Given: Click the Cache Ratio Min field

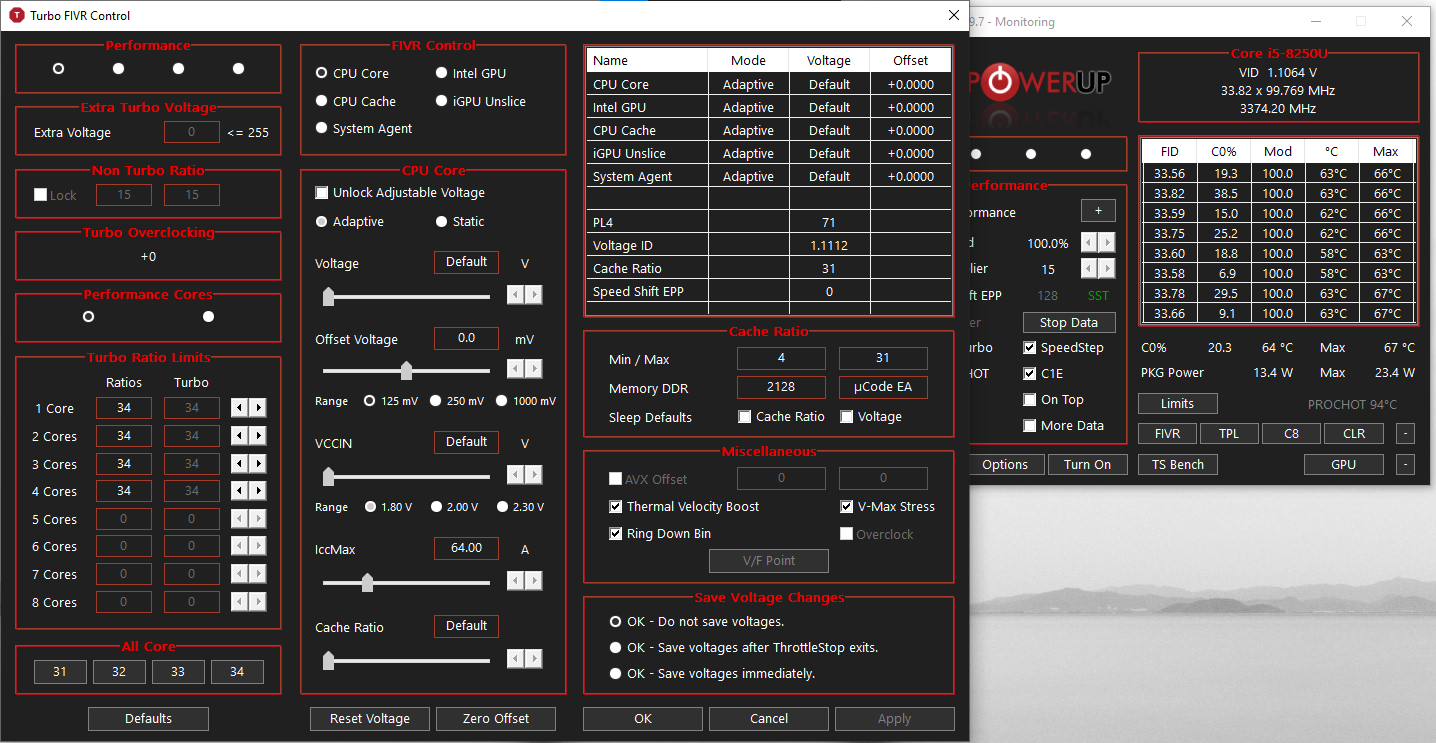Looking at the screenshot, I should pyautogui.click(x=781, y=358).
